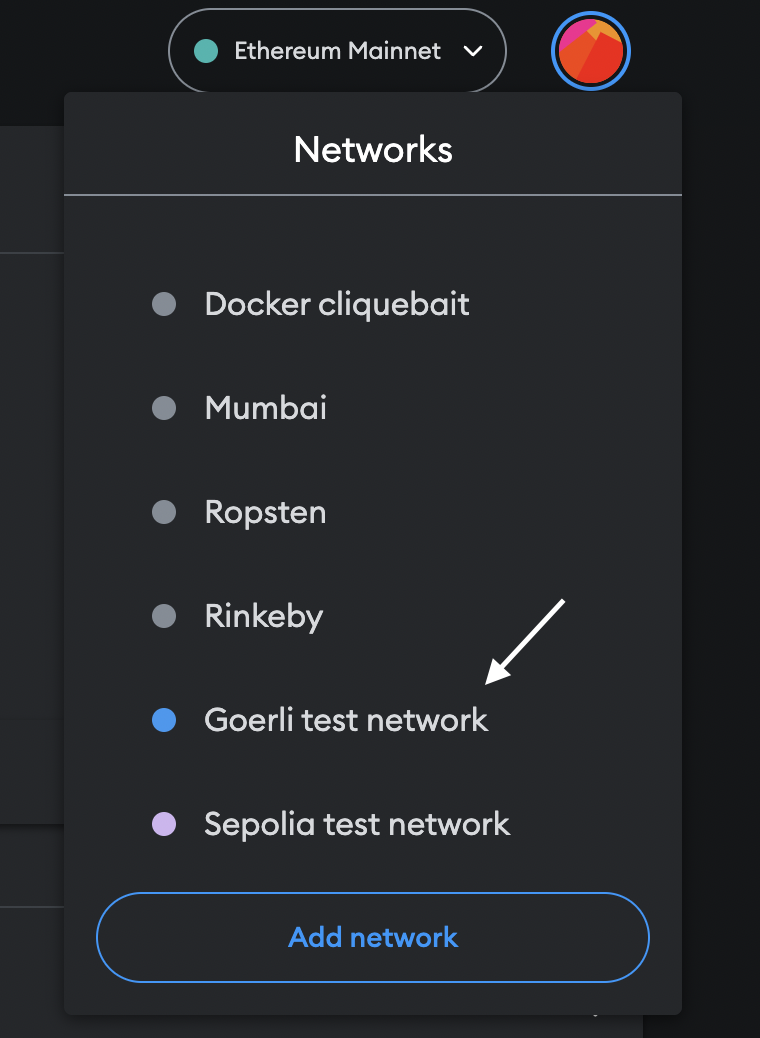The image size is (760, 1038).
Task: Click the gray dot beside Docker cliquebait
Action: tap(164, 305)
